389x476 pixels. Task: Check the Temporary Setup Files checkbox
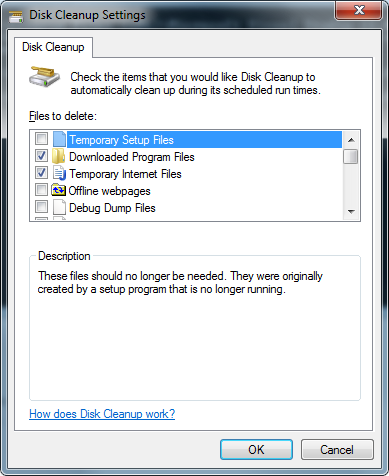point(42,138)
